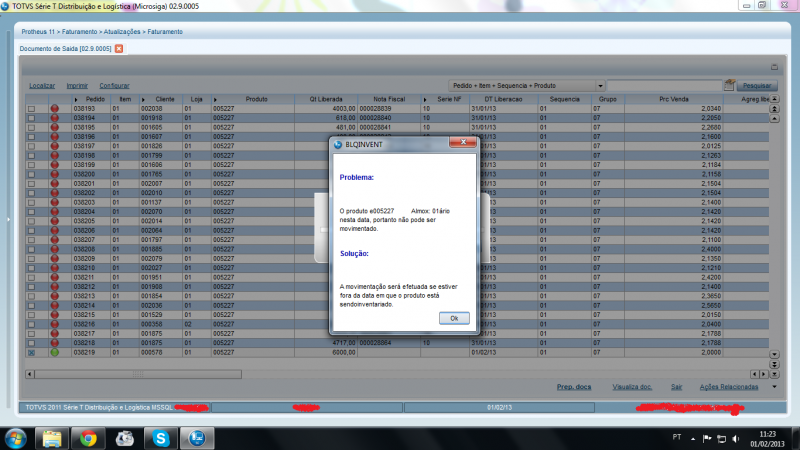Screen dimensions: 800x450
Task: Click the Action Center flag icon
Action: pos(707,438)
